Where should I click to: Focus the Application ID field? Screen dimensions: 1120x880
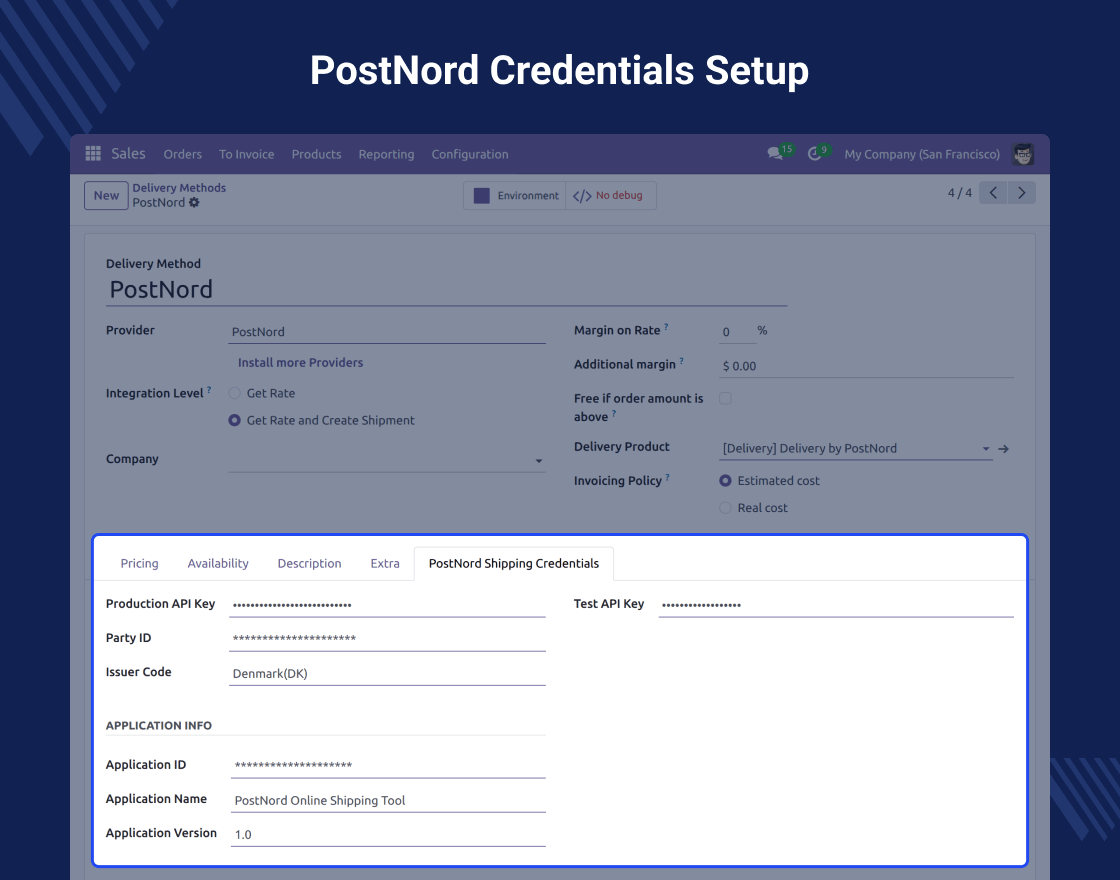click(388, 765)
